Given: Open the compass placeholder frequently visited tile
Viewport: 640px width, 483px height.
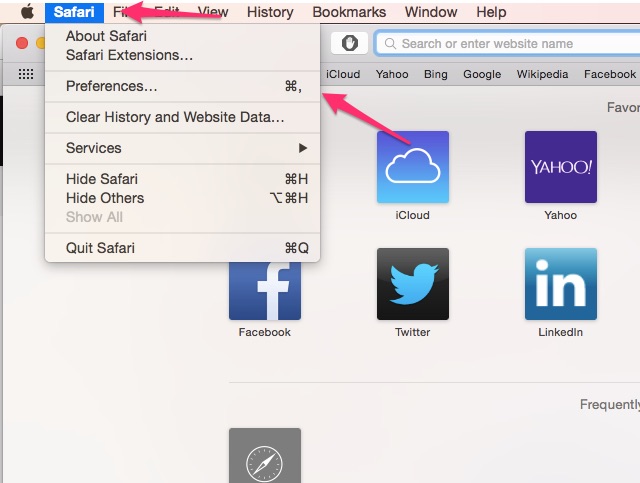Looking at the screenshot, I should point(265,456).
